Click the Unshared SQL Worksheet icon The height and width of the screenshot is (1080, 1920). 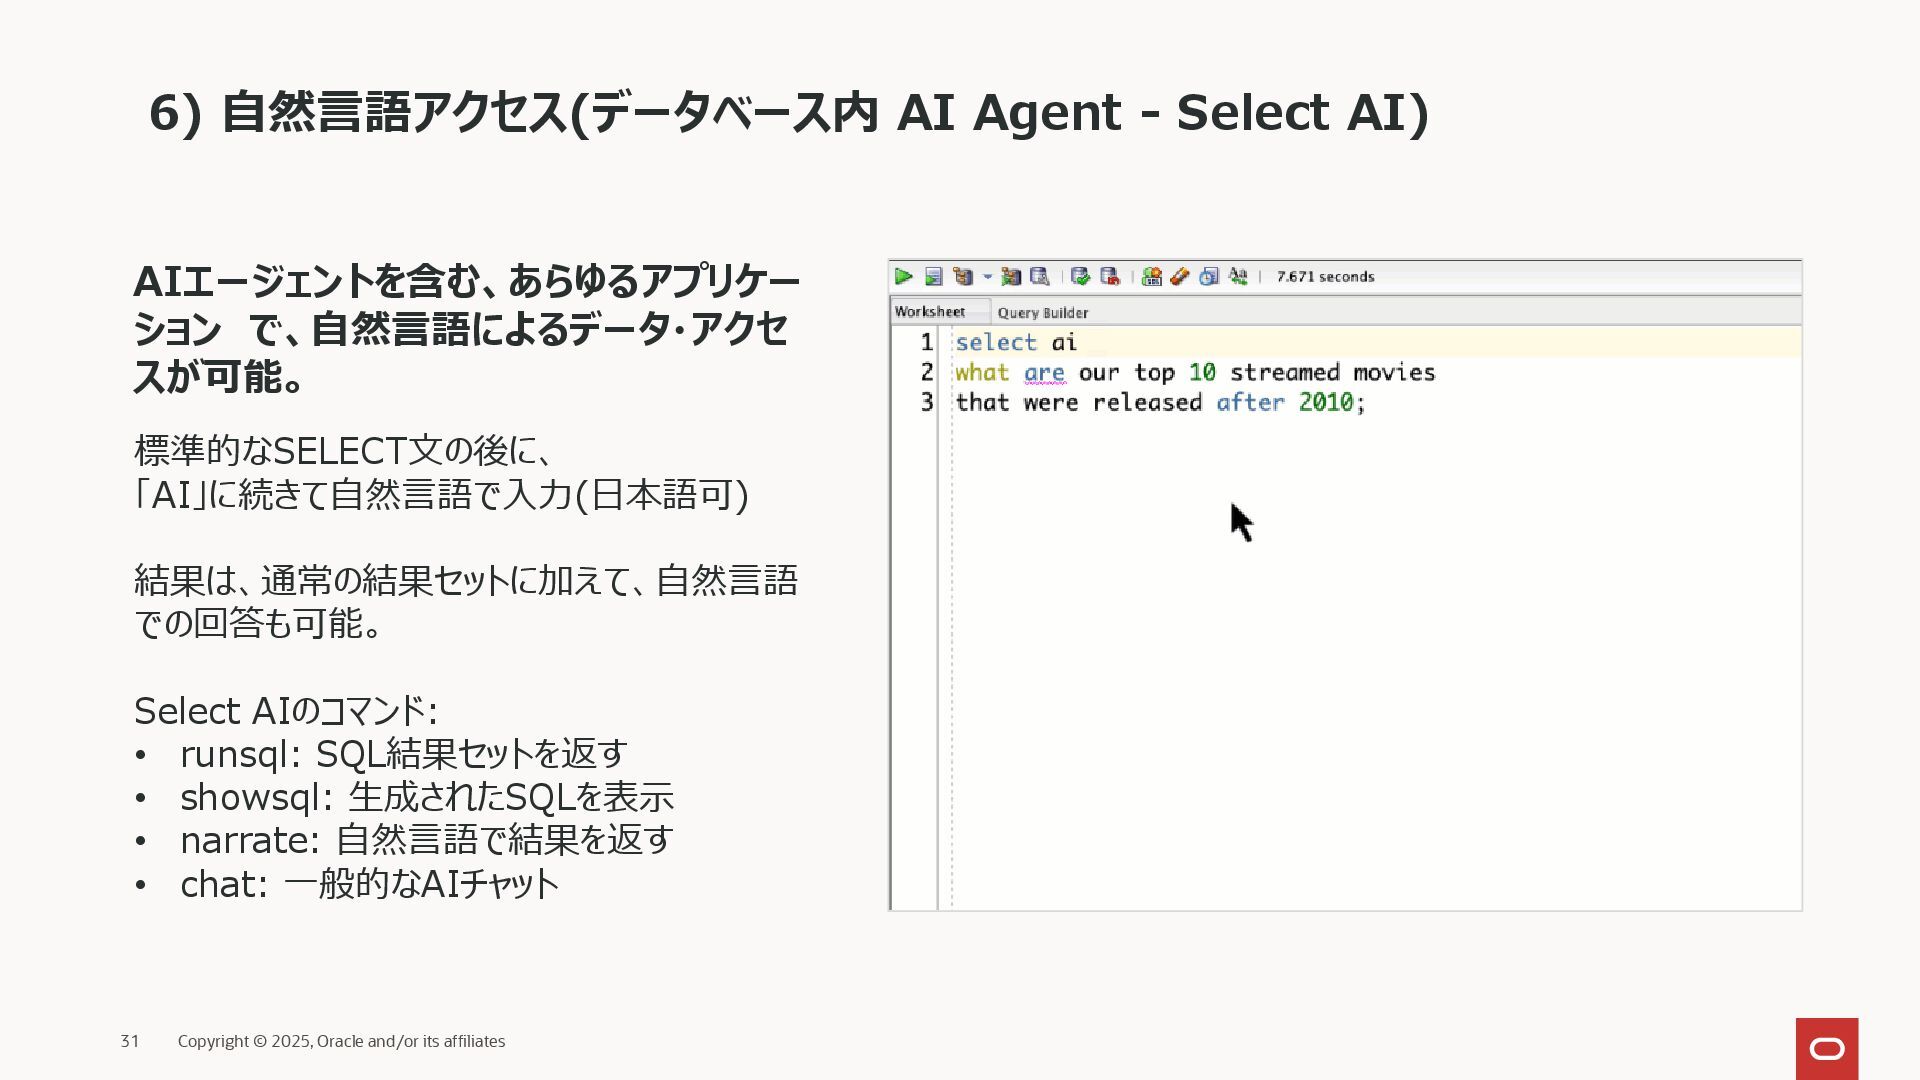pyautogui.click(x=1151, y=276)
